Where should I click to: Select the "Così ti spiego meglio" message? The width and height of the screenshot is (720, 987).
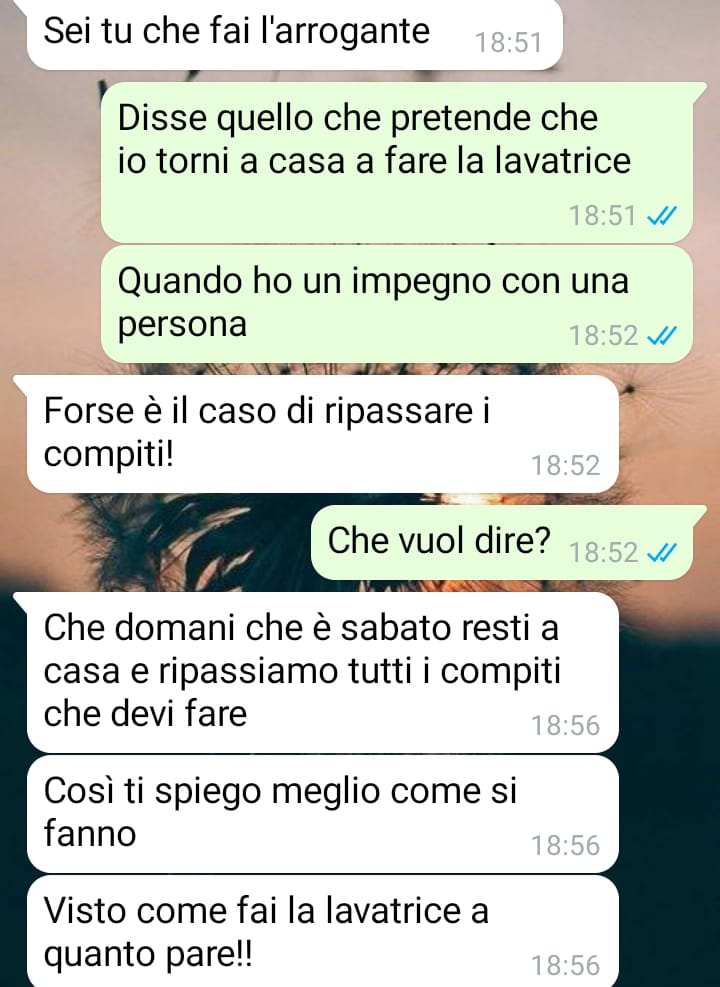322,815
